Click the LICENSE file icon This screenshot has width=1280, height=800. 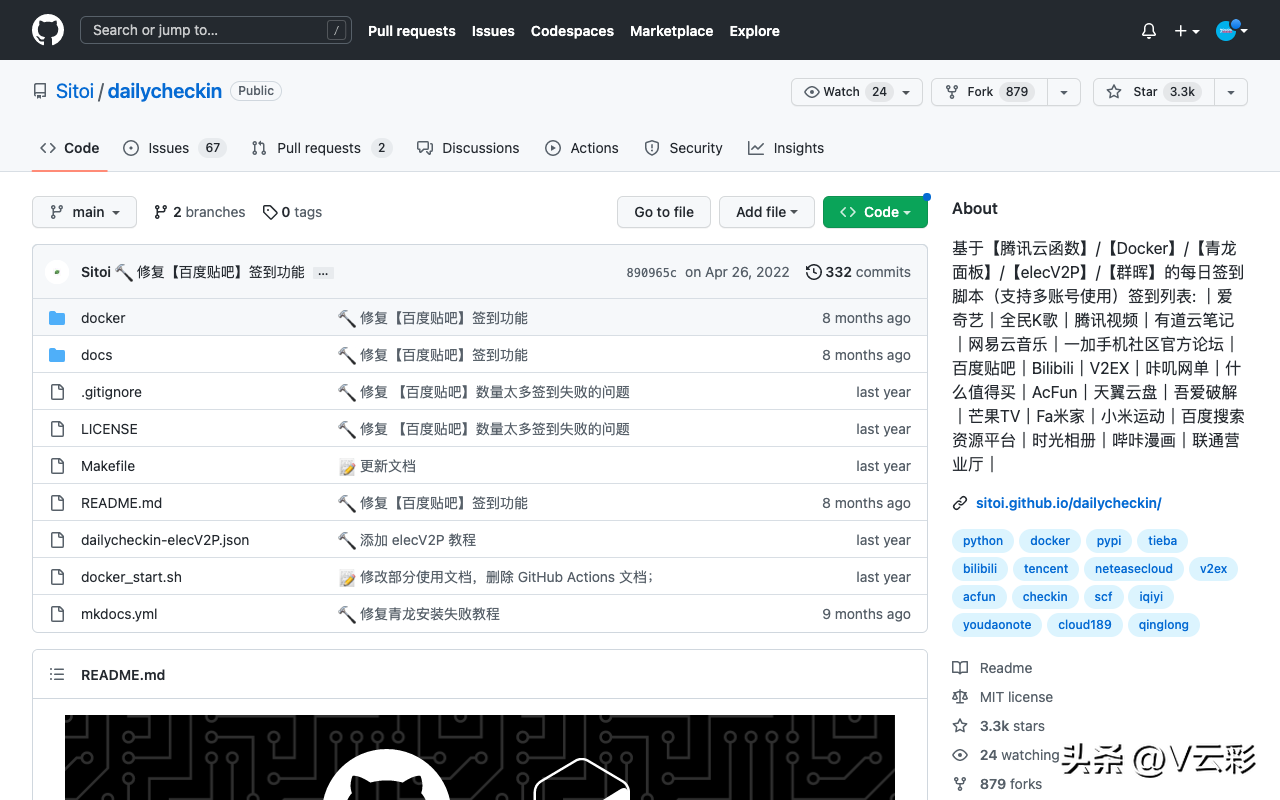coord(57,429)
